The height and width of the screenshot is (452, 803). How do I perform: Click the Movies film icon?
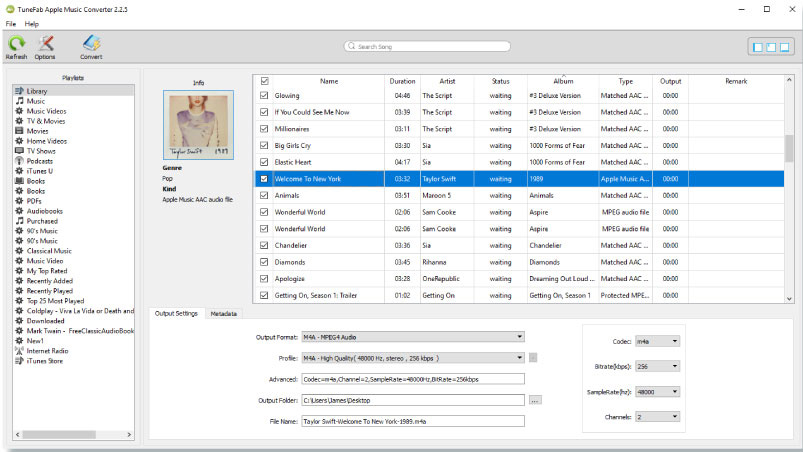(x=19, y=131)
